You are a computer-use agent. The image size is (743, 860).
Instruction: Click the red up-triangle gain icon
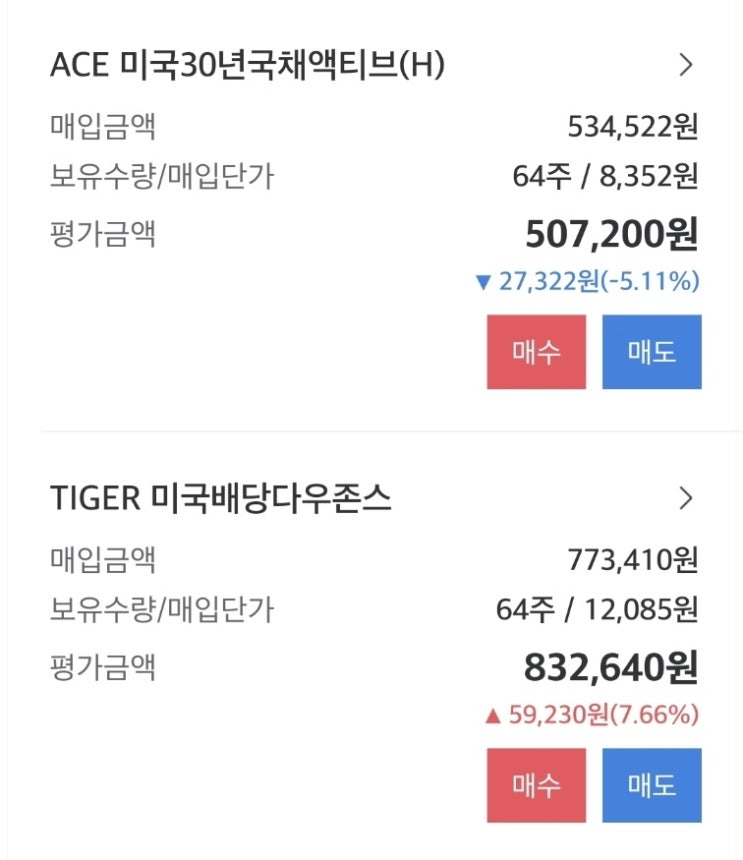click(x=491, y=716)
